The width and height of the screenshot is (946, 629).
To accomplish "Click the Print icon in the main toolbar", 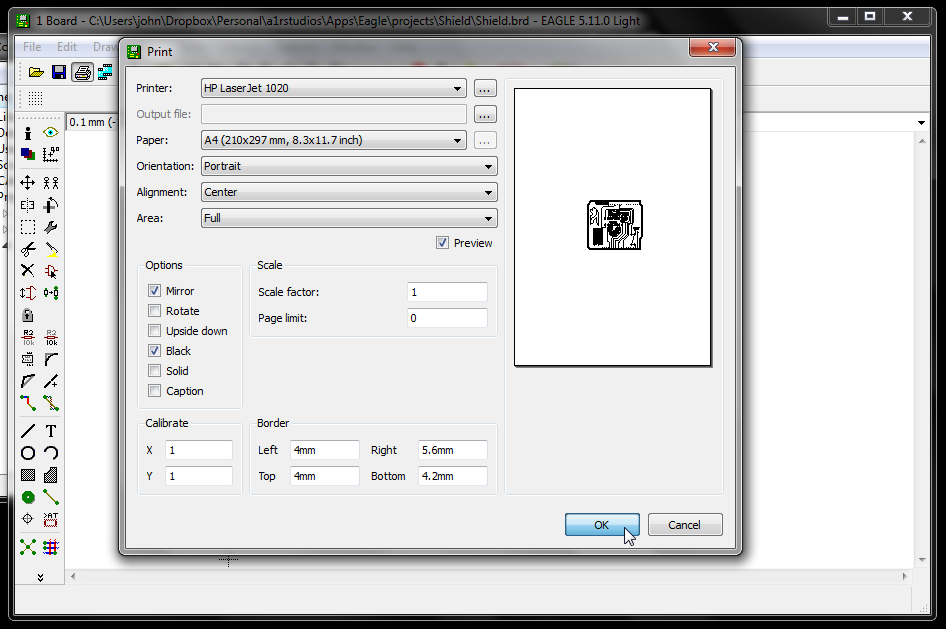I will tap(83, 72).
